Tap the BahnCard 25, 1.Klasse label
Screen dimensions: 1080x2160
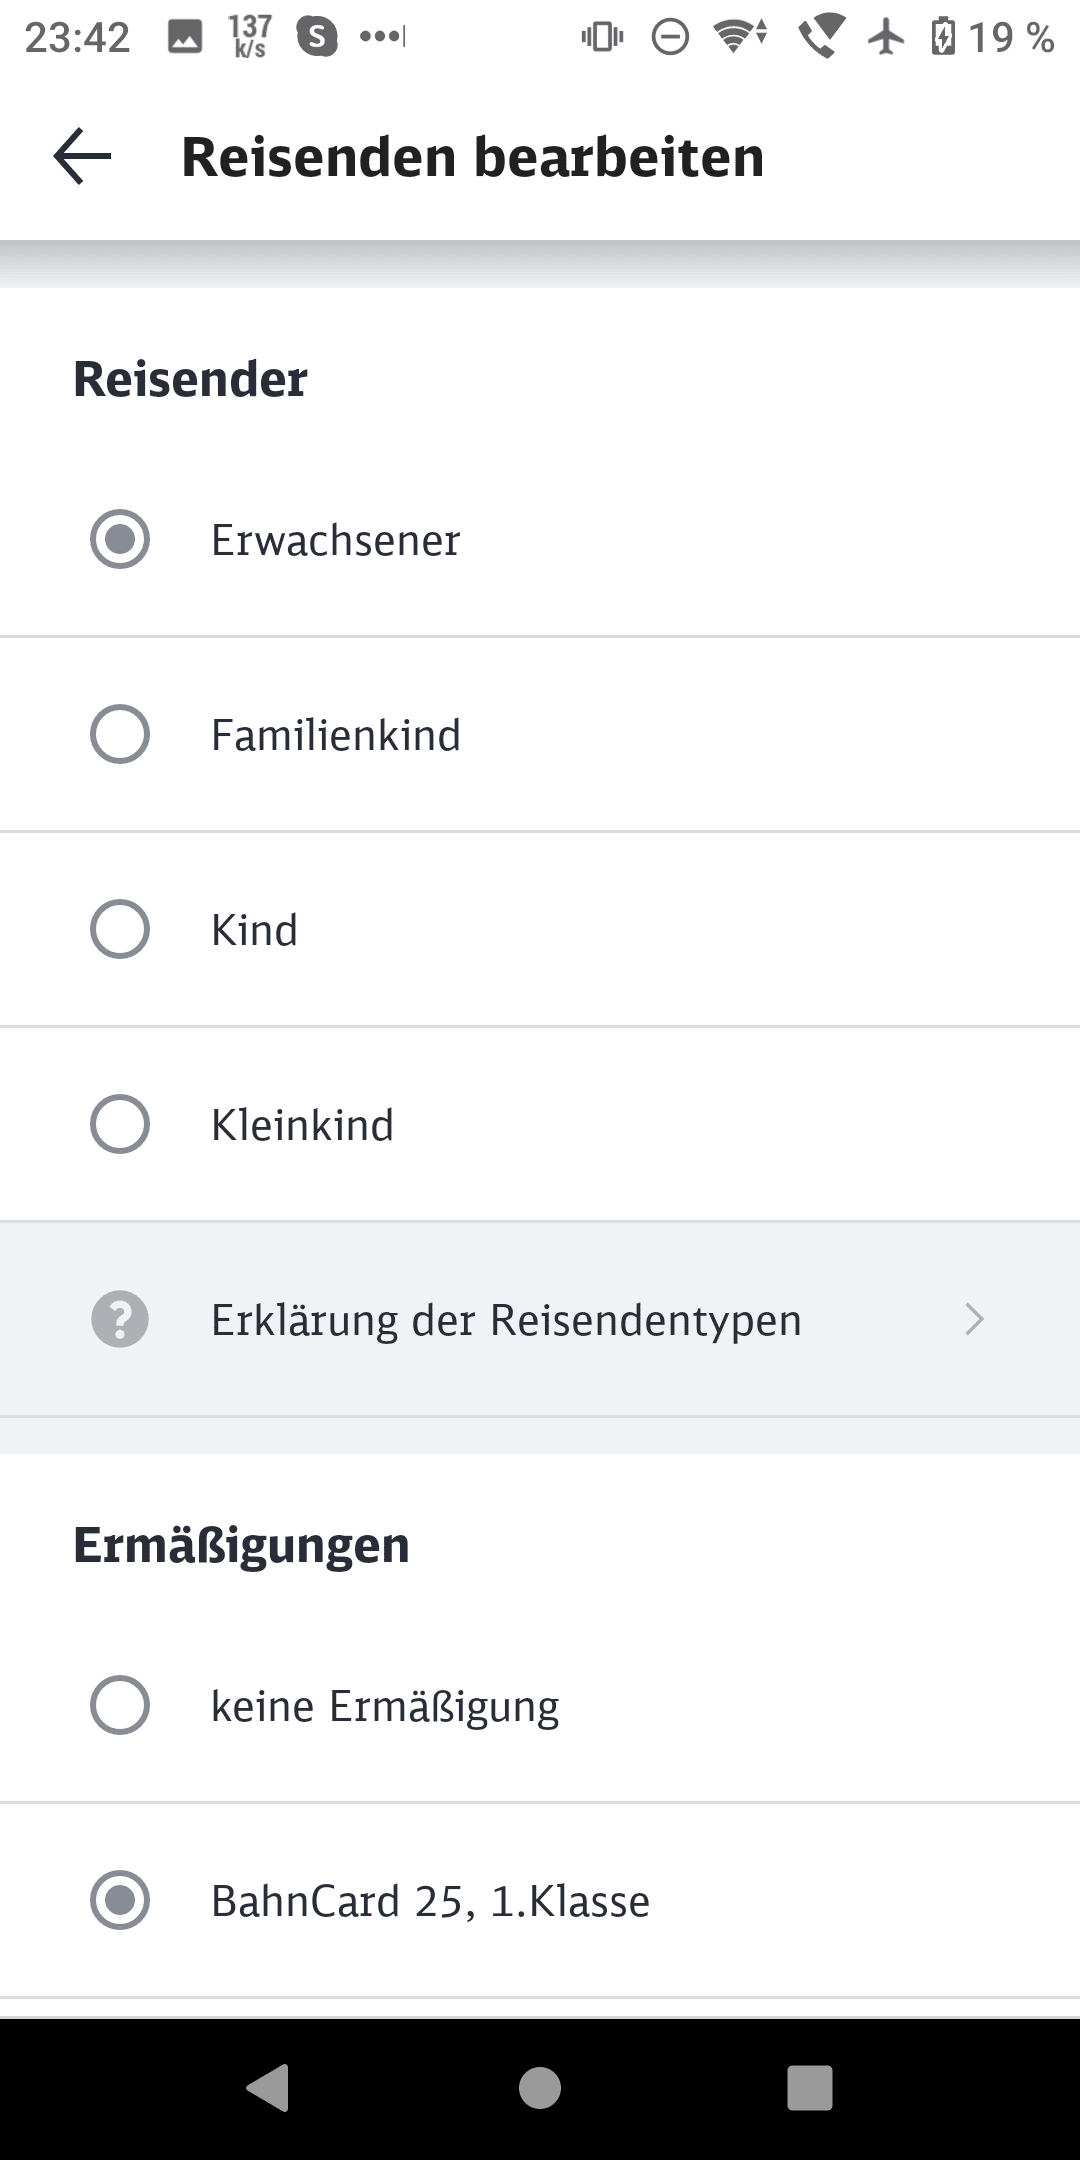point(430,1901)
